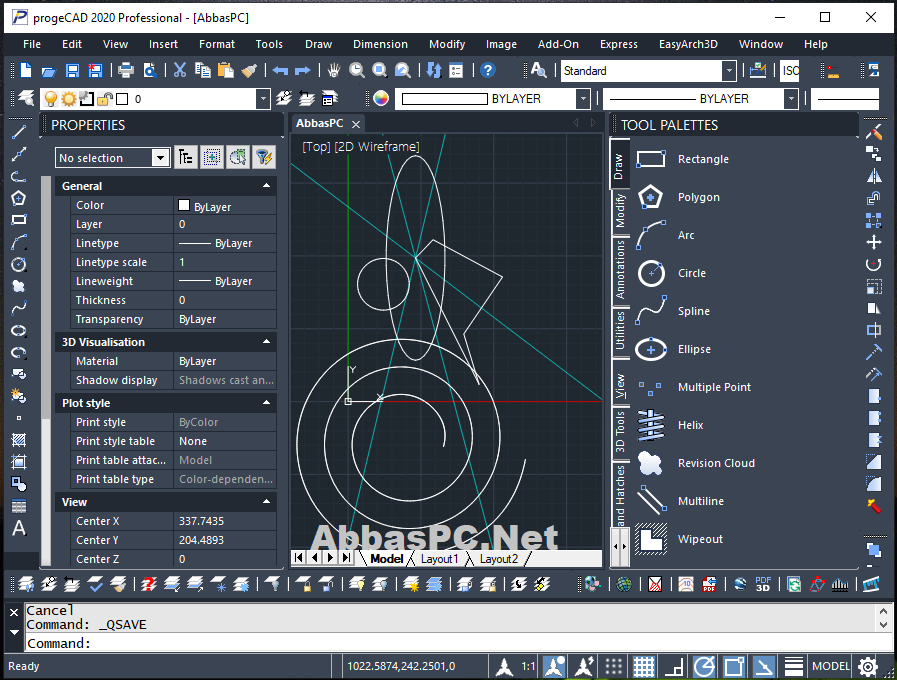Select the Line tool in left toolbar
The height and width of the screenshot is (680, 897).
pos(19,132)
